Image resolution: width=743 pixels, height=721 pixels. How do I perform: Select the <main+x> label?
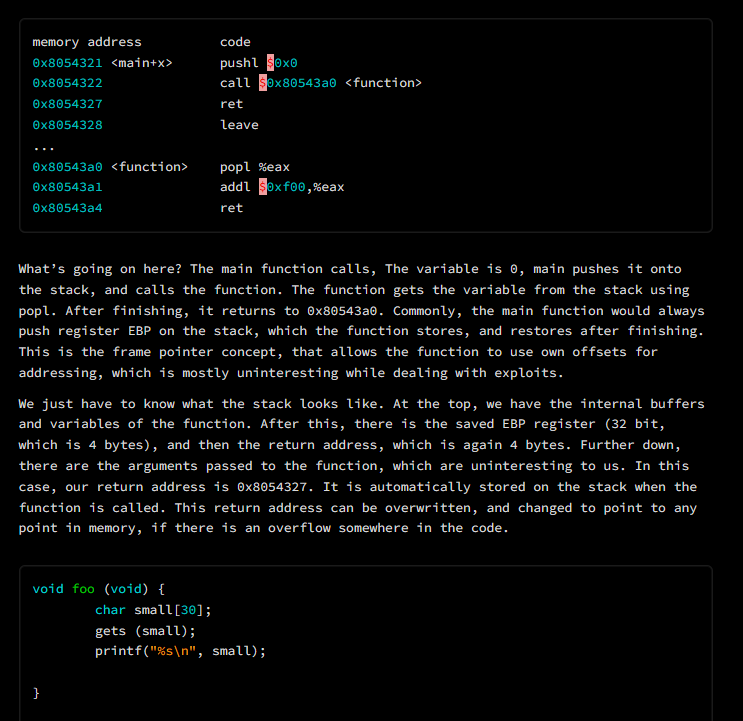pyautogui.click(x=142, y=63)
